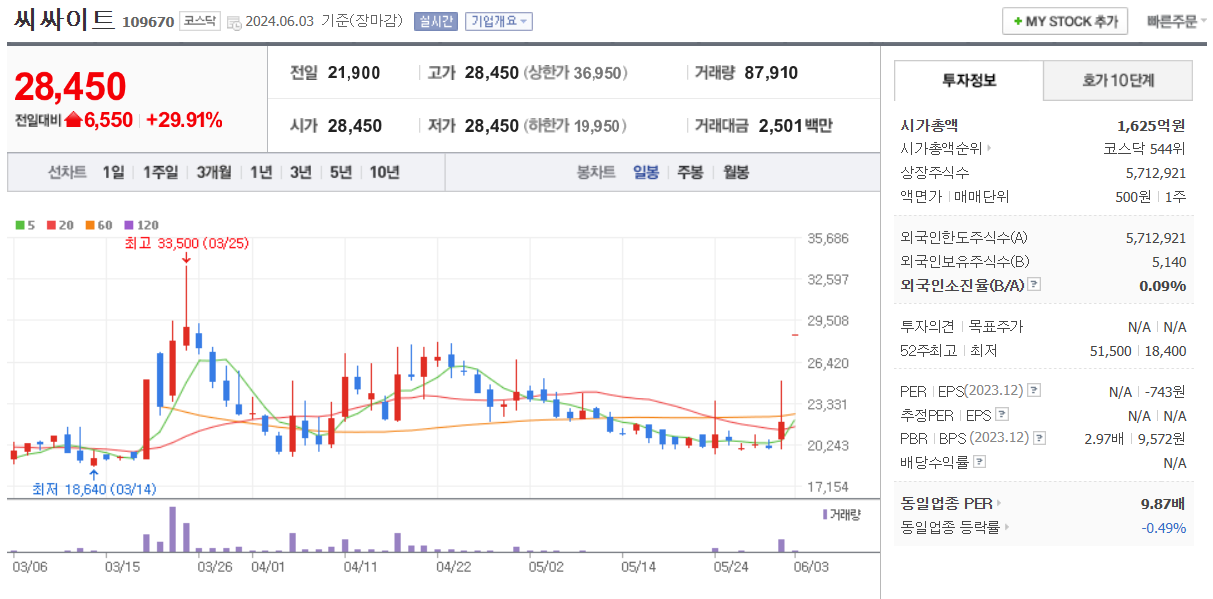The width and height of the screenshot is (1213, 599).
Task: Open help icon next to 외국인소진율(B/A)
Action: click(x=1034, y=285)
